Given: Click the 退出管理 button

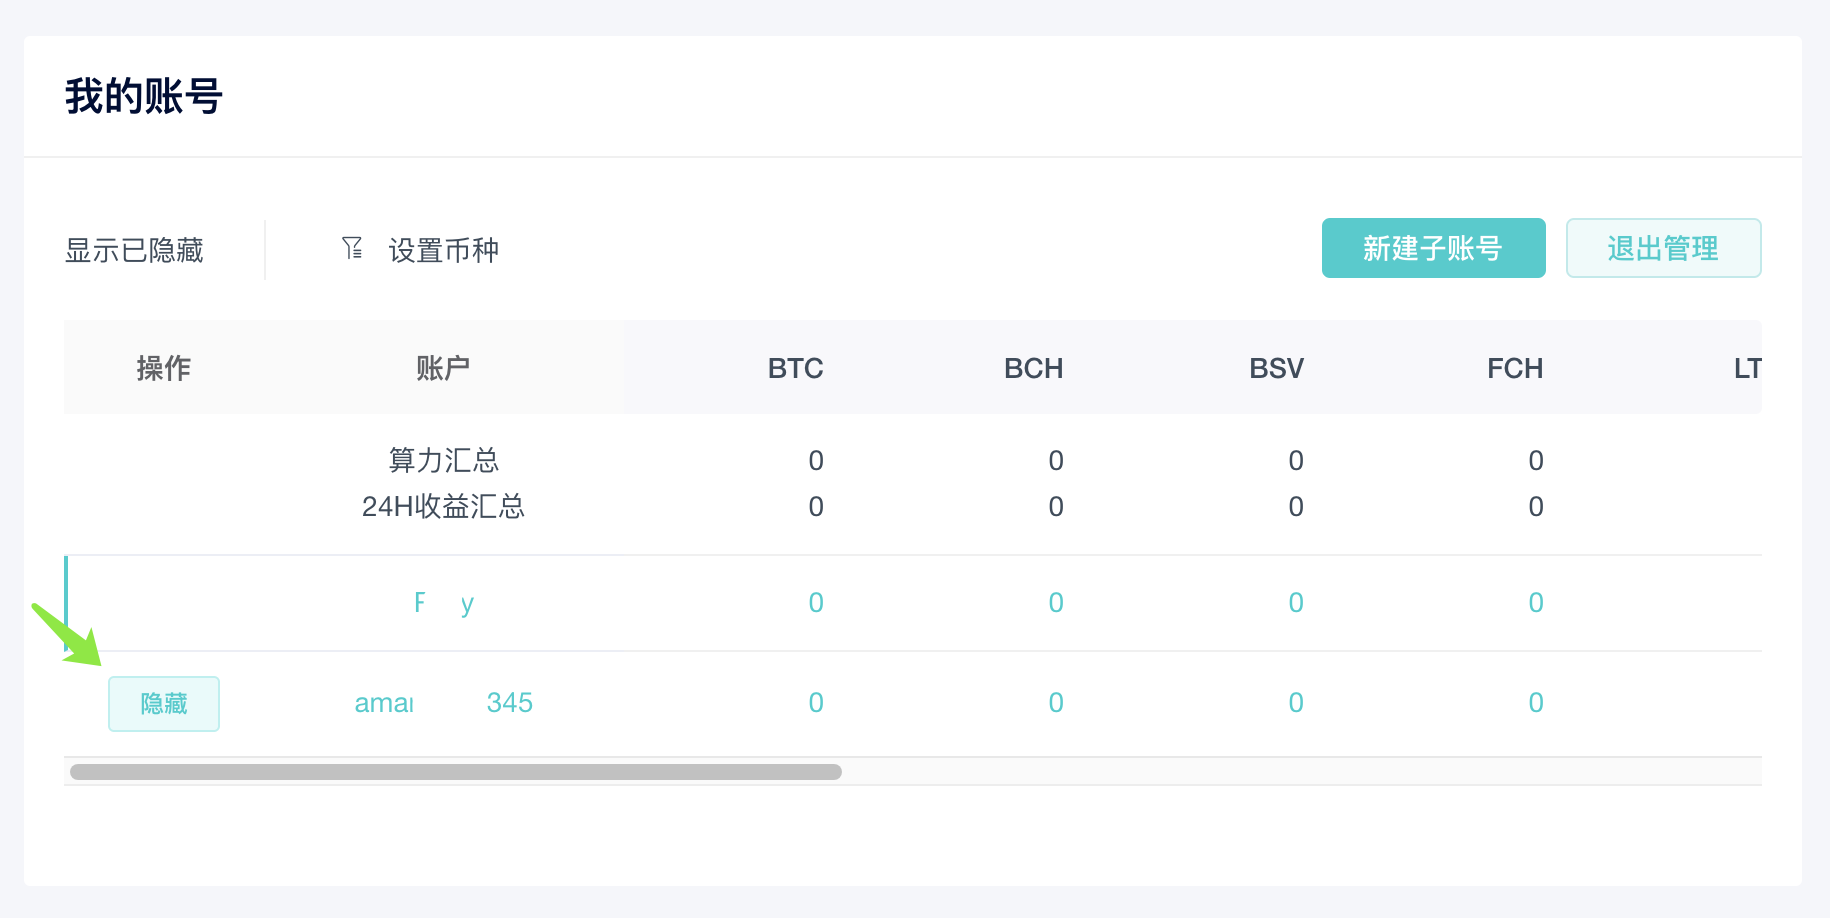Looking at the screenshot, I should coord(1663,248).
